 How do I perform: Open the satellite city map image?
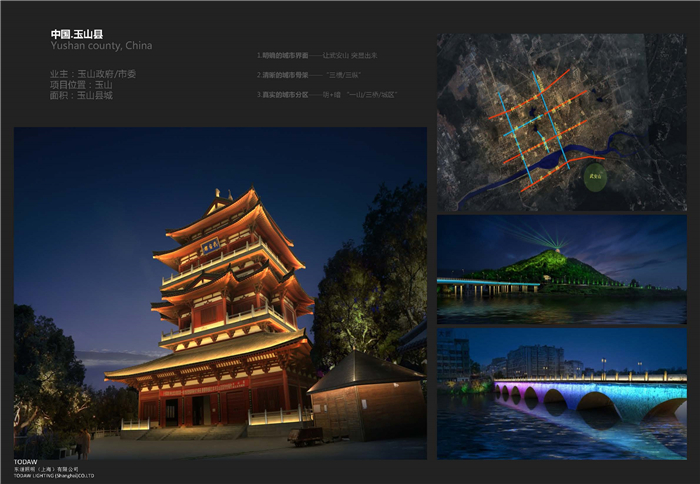561,121
